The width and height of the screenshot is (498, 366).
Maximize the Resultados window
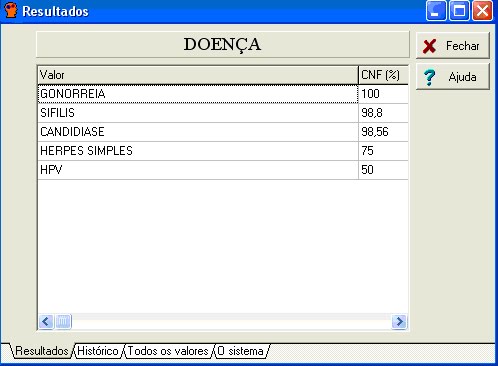459,11
